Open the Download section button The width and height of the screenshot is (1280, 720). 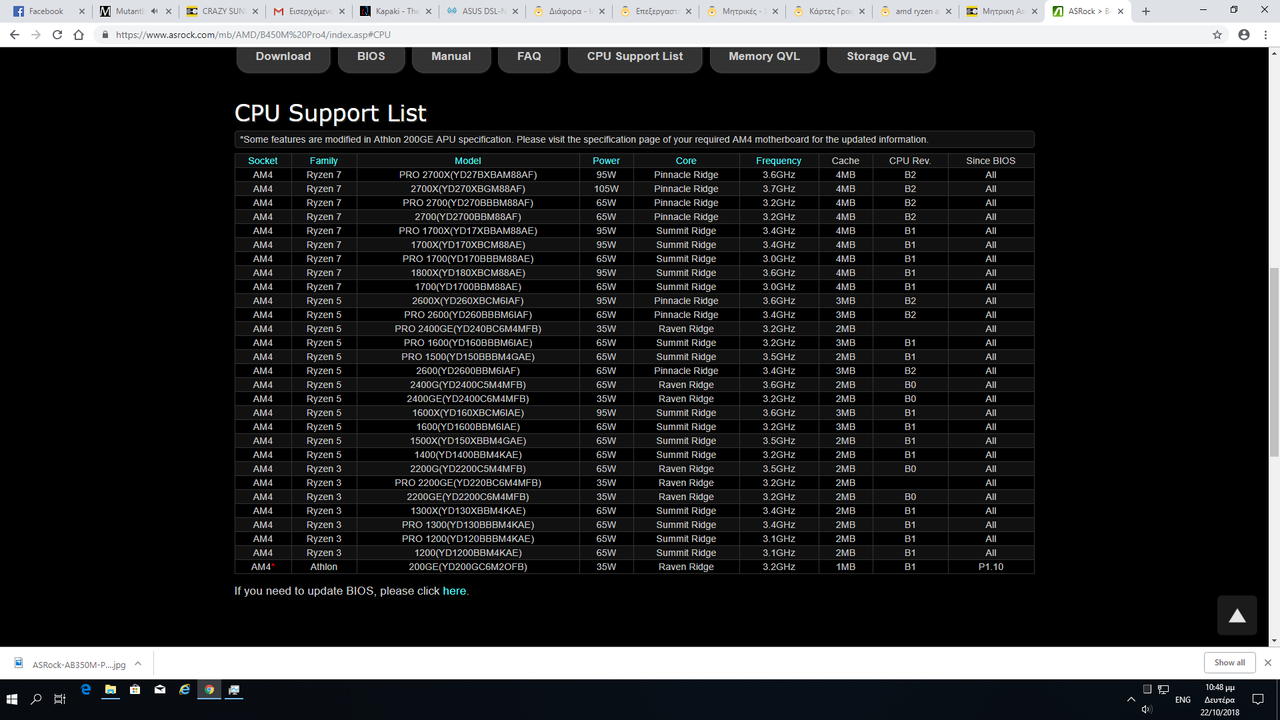click(x=283, y=57)
